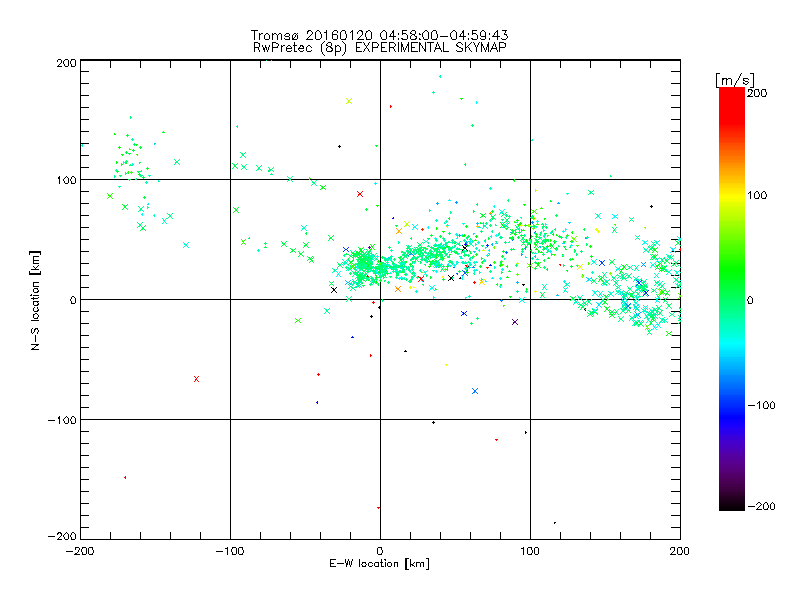Click the '100' tick label on the colorbar
This screenshot has height=600, width=800.
pos(757,195)
